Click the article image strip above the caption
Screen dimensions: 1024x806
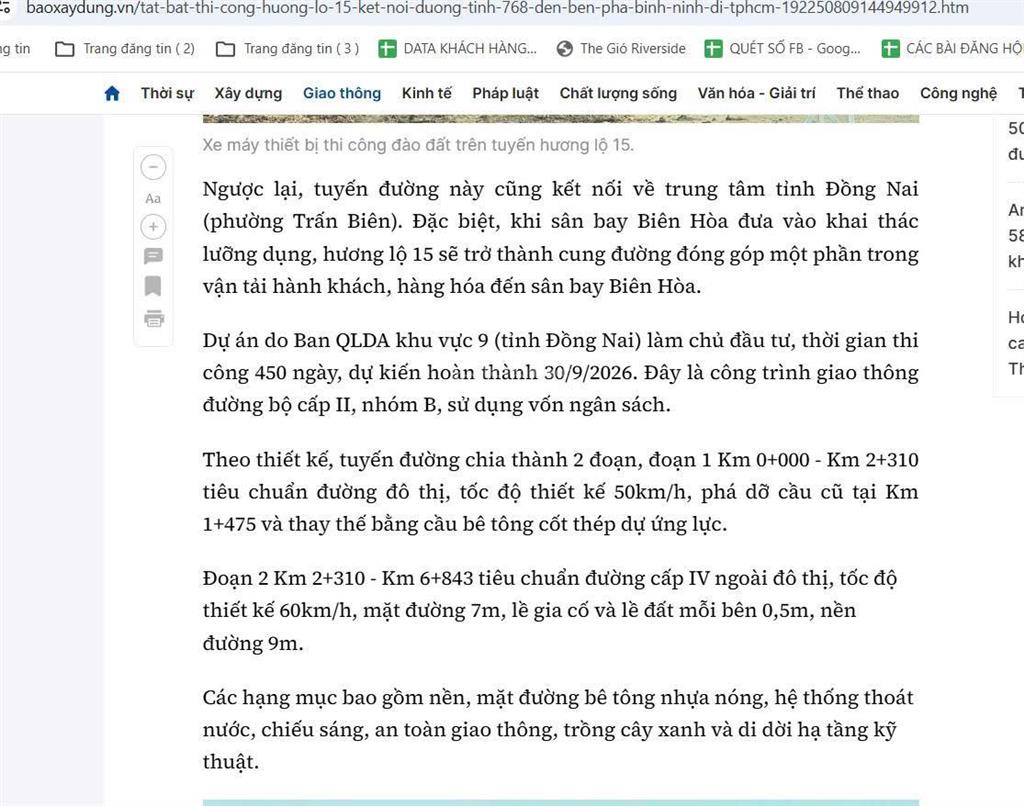pyautogui.click(x=560, y=119)
